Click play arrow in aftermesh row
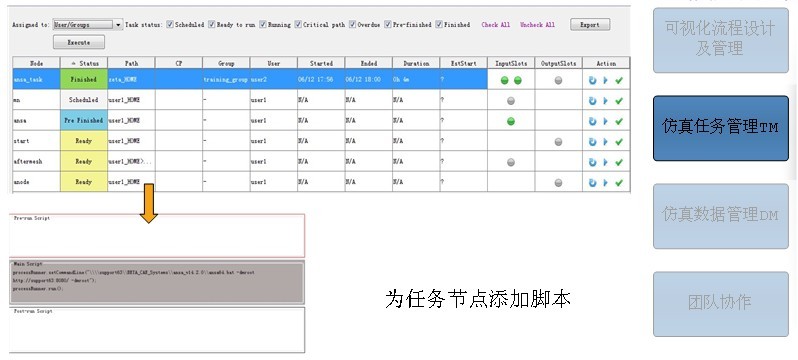Screen dimensions: 798x360 pos(606,162)
